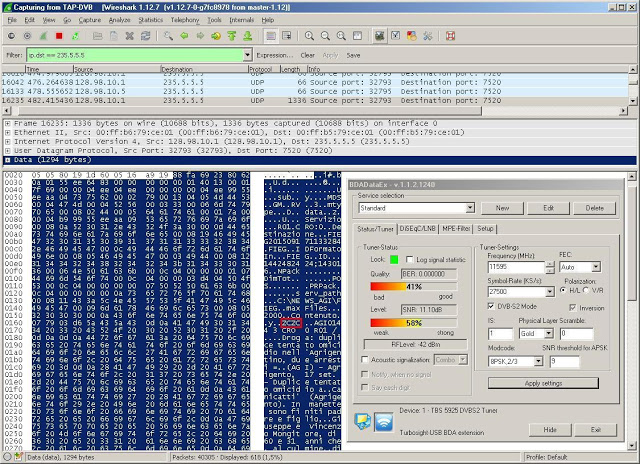
Task: Expand User Datagram Protocol row
Action: click(x=7, y=151)
